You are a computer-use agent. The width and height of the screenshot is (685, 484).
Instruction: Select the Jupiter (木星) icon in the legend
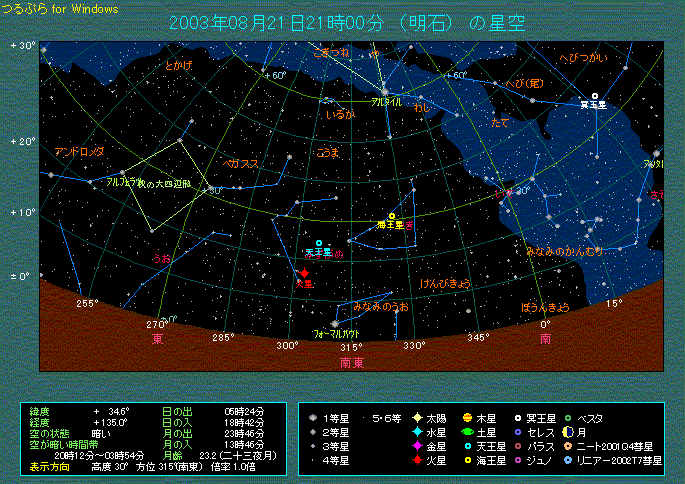[466, 417]
